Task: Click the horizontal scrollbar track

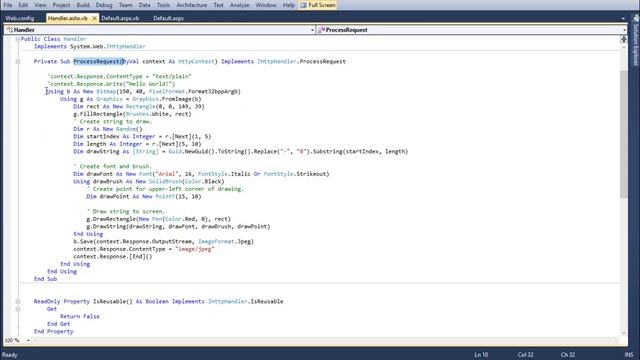Action: 324,340
